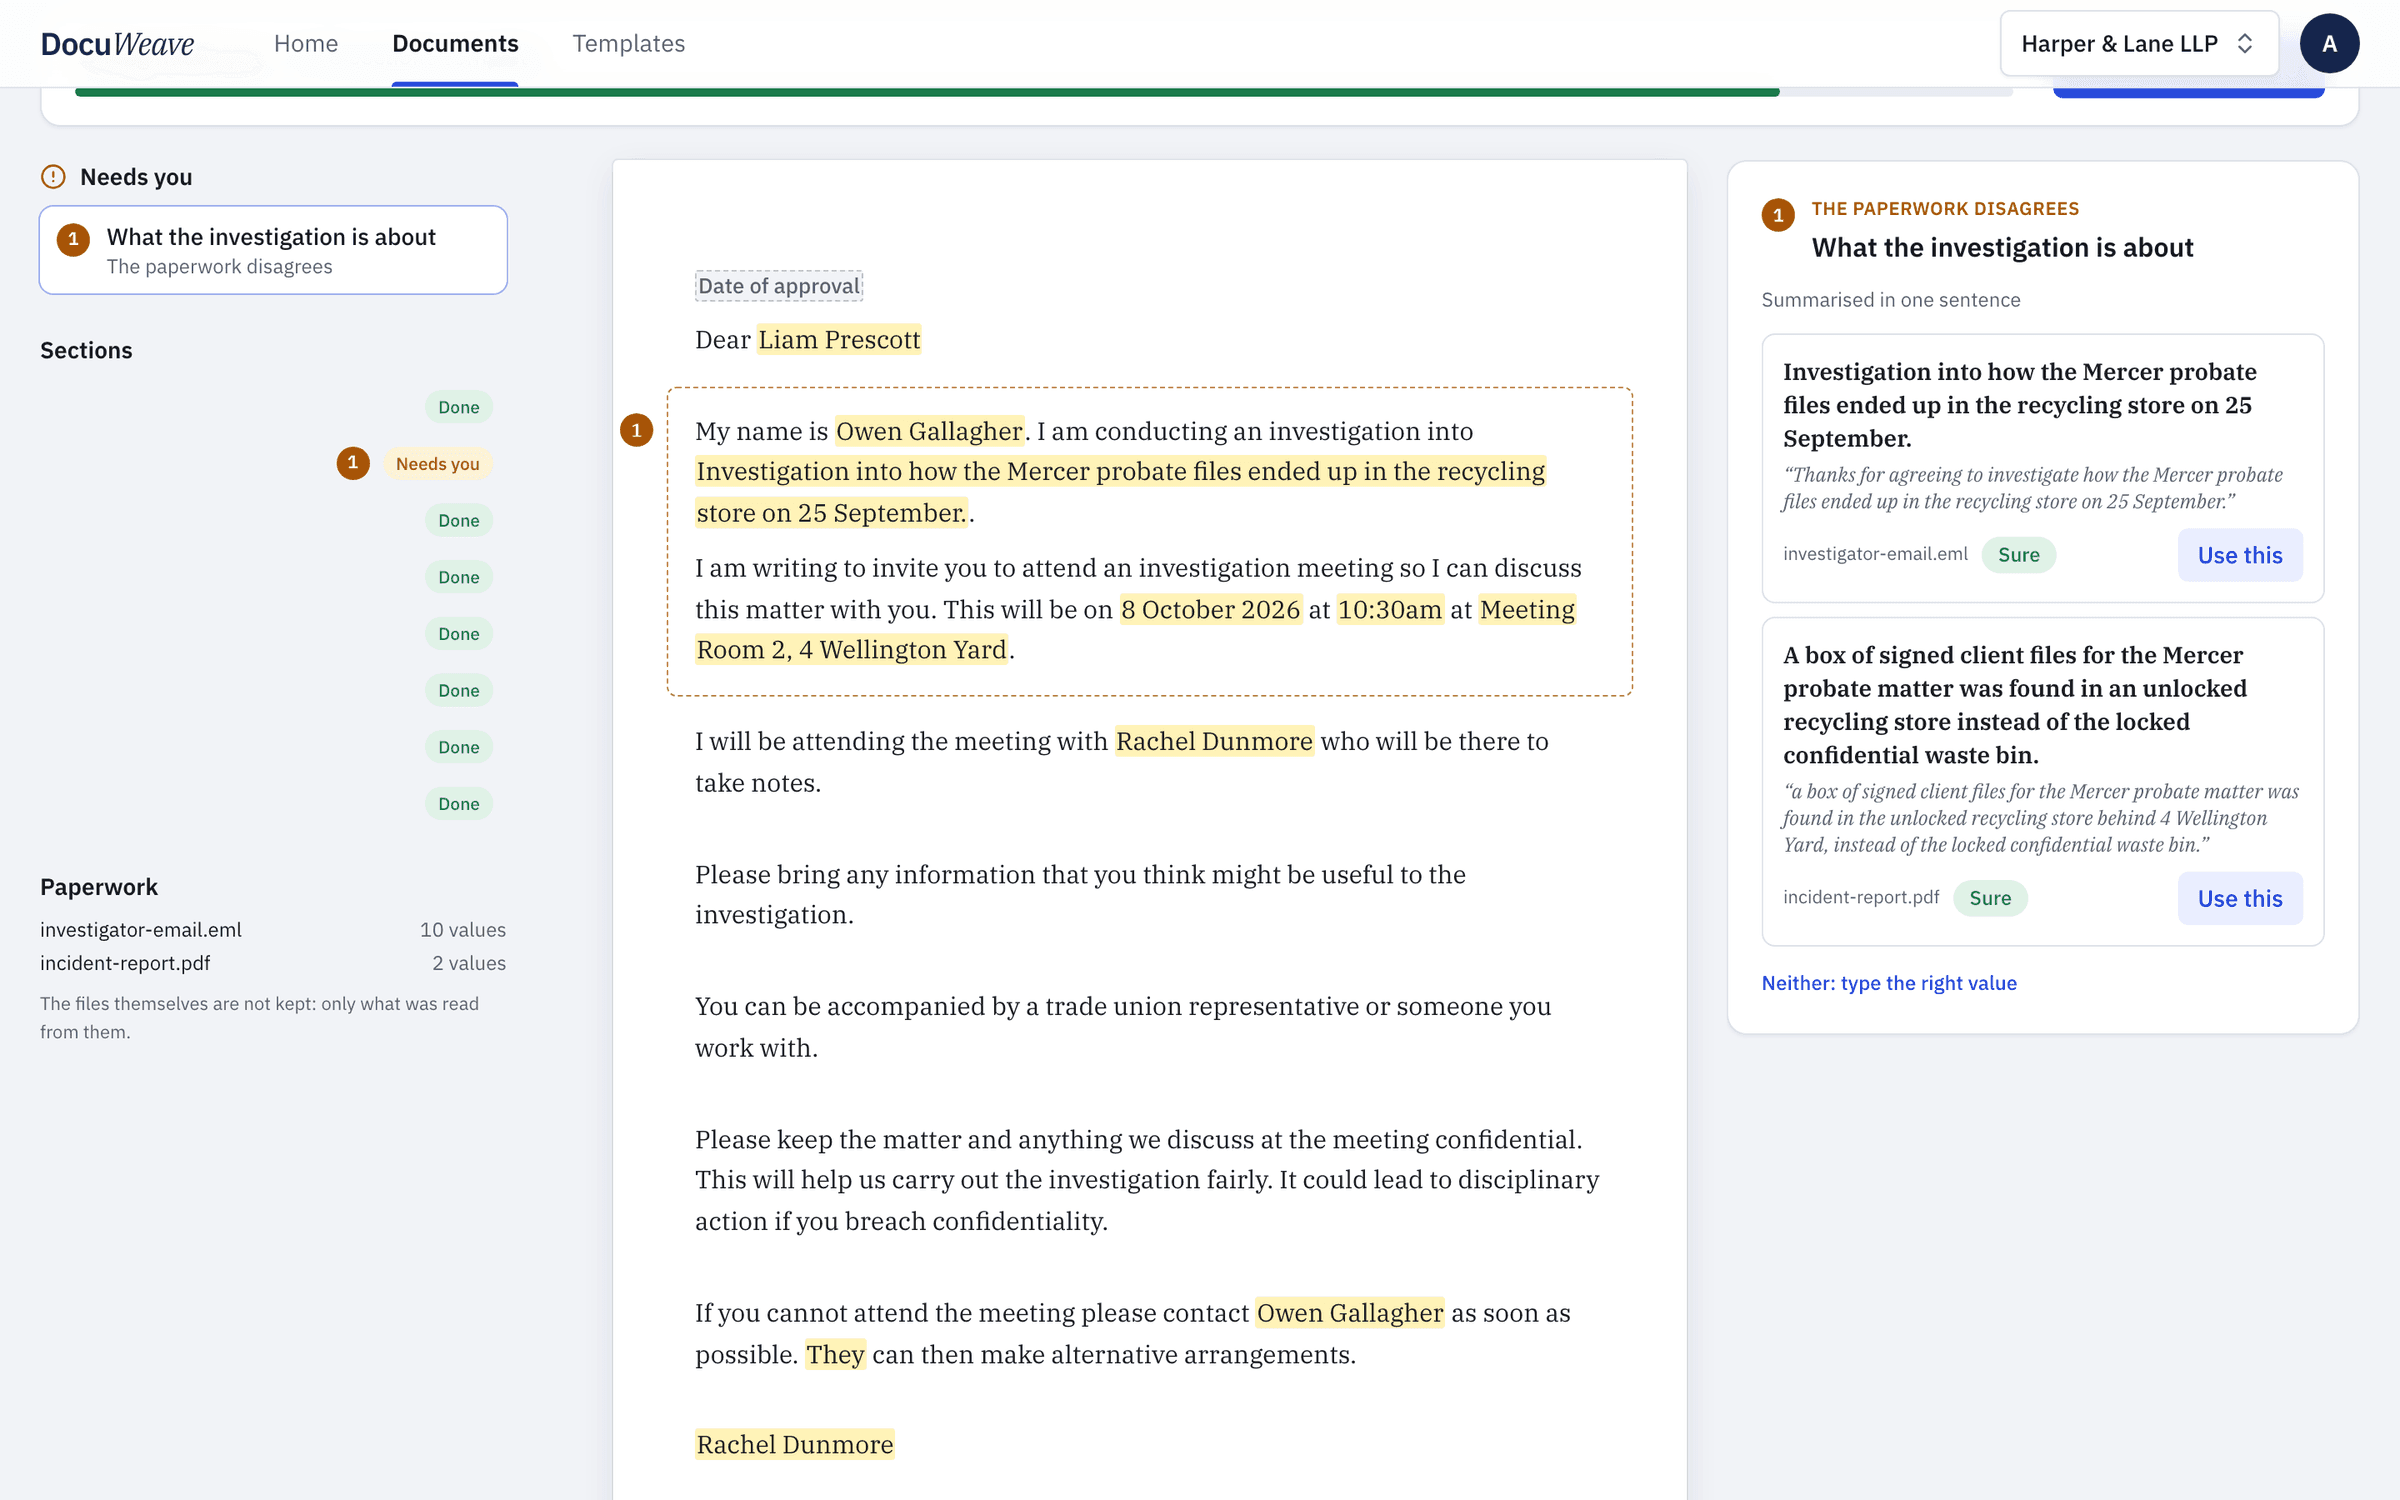This screenshot has height=1500, width=2400.
Task: Click the DocuWeave logo
Action: click(117, 43)
